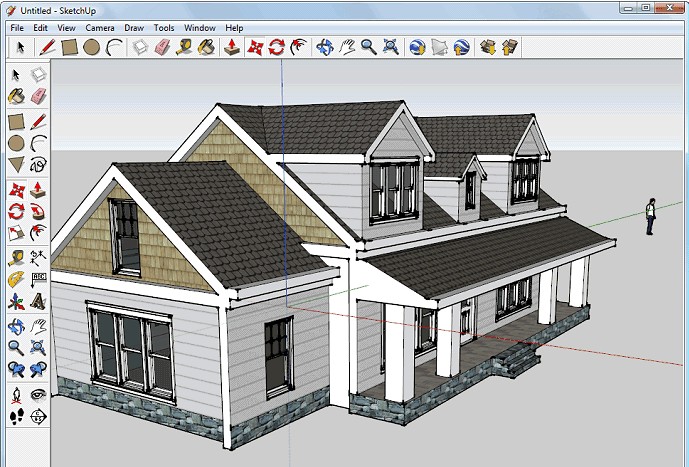The width and height of the screenshot is (689, 467).
Task: Select Tape Measure in the left toolbar
Action: coord(16,258)
